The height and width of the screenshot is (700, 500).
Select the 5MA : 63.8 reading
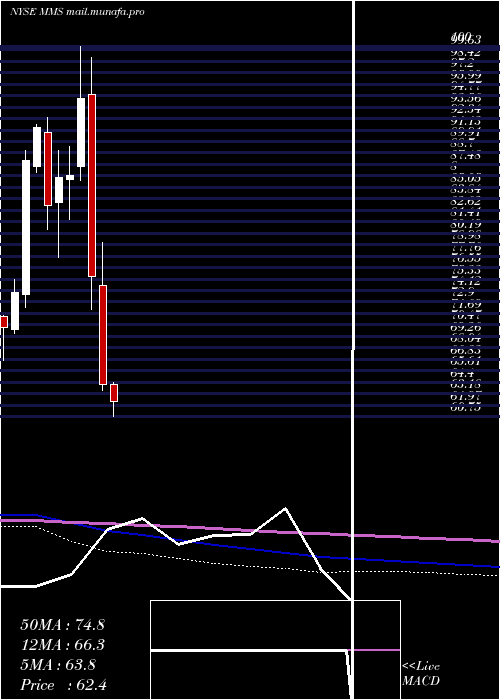tap(58, 665)
